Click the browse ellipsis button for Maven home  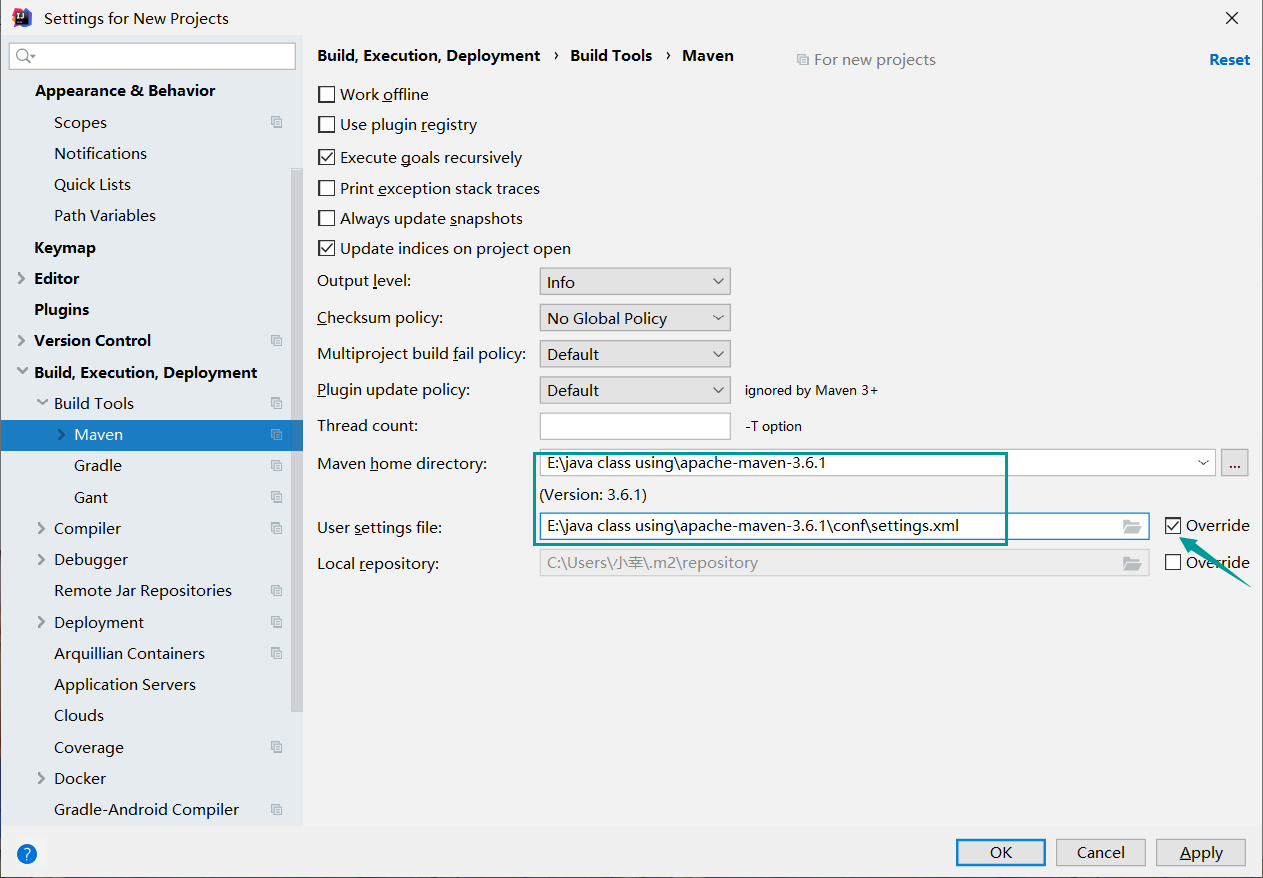pos(1234,463)
